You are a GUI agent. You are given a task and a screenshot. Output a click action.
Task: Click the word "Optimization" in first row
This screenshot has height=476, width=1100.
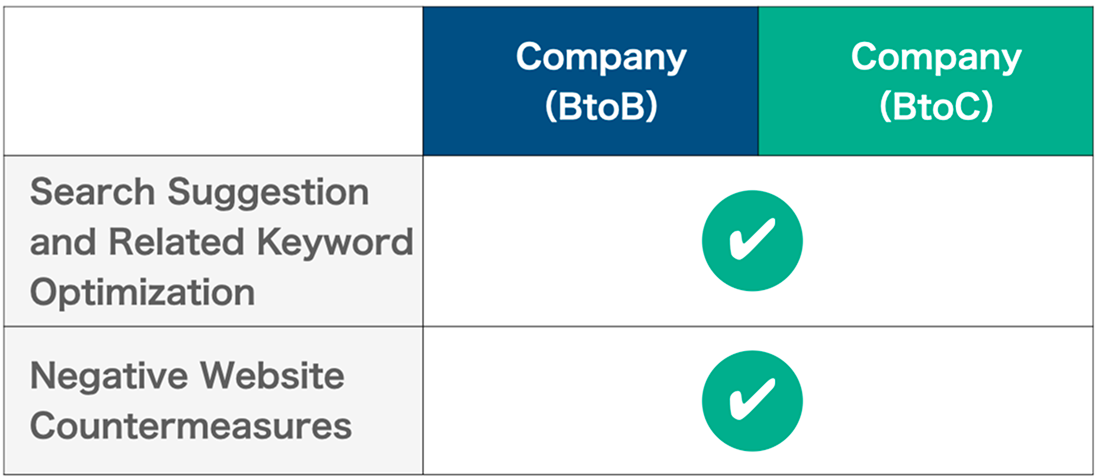click(x=141, y=293)
